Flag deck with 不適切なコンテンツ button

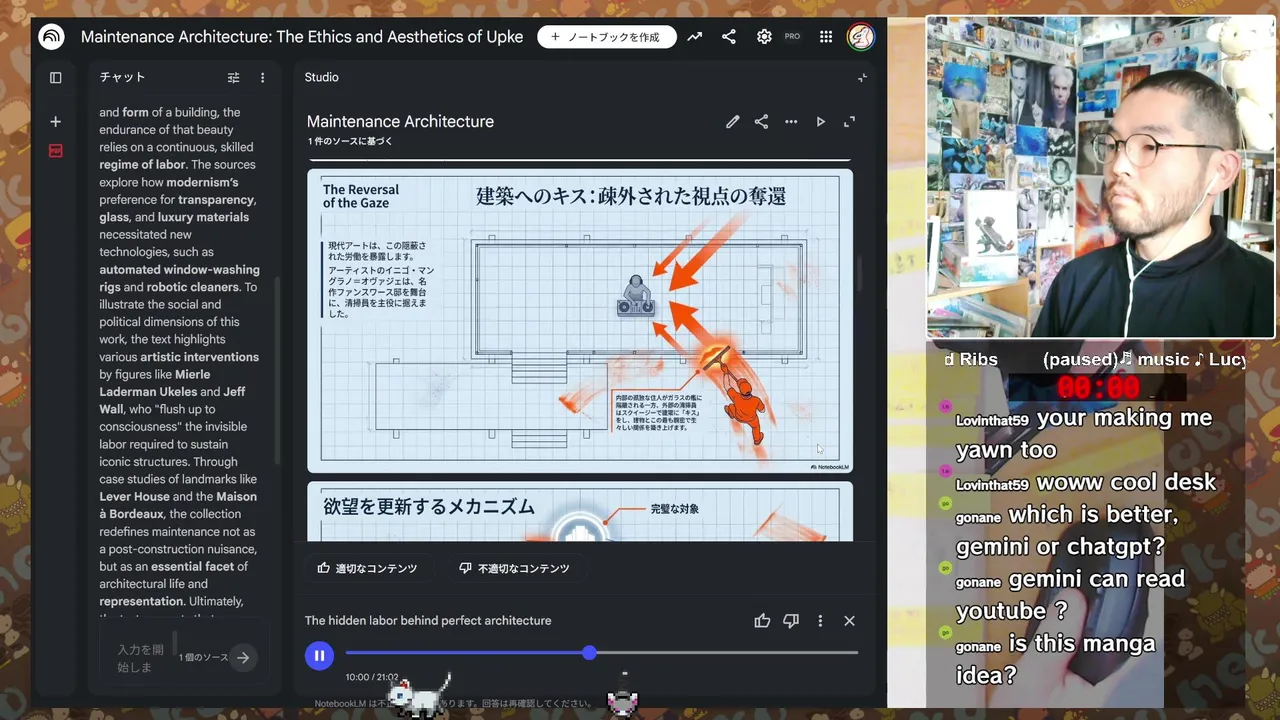pyautogui.click(x=514, y=568)
